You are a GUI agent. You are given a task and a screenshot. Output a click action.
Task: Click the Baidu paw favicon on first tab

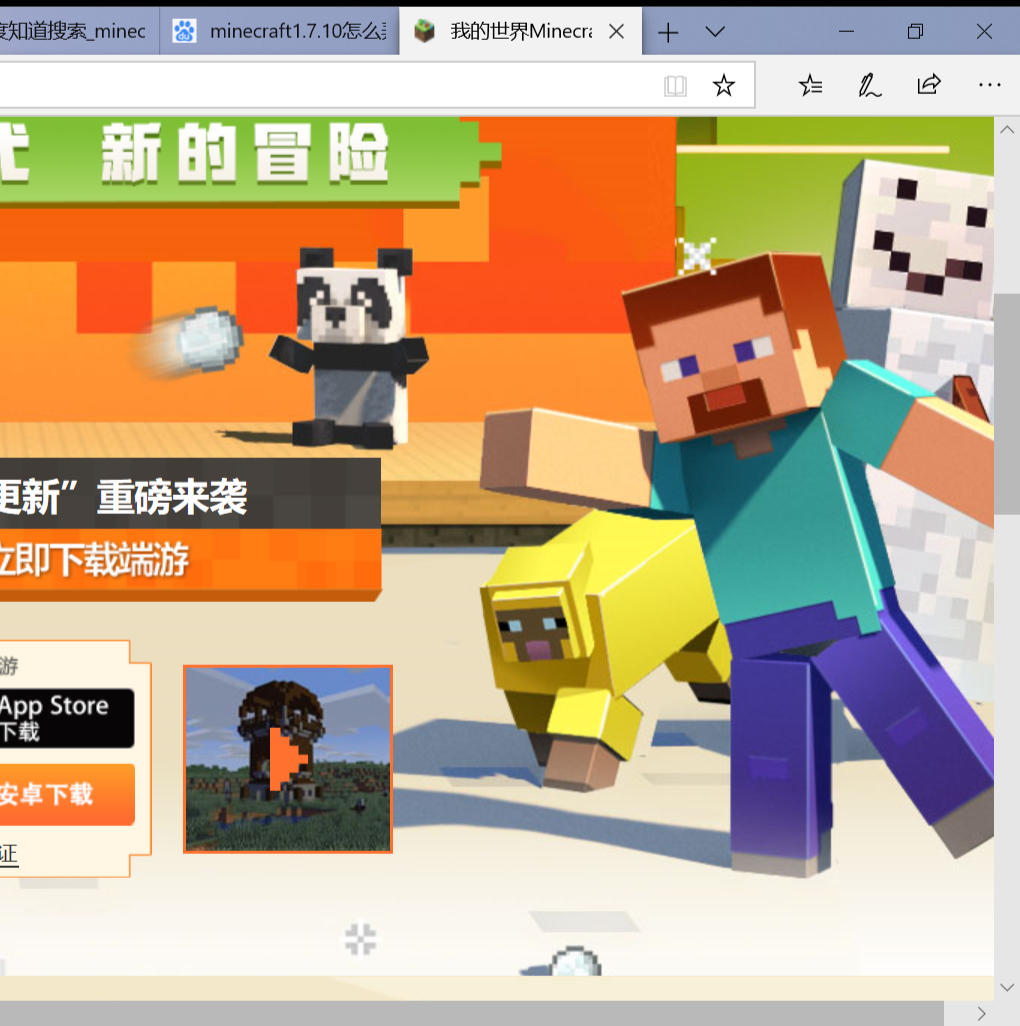[x=184, y=31]
